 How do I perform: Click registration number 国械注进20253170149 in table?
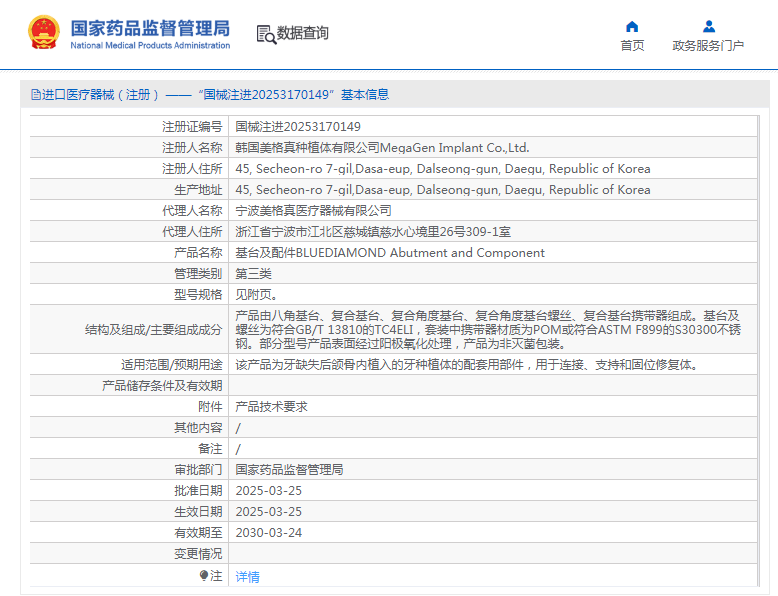(298, 127)
